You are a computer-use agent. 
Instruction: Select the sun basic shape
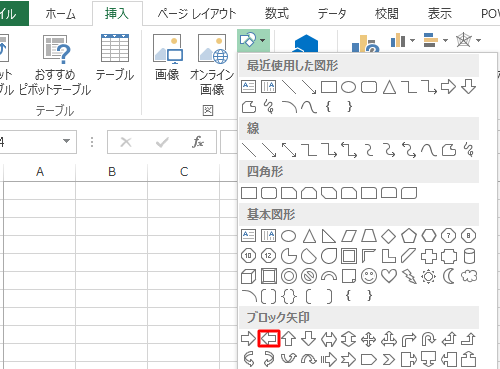point(429,276)
